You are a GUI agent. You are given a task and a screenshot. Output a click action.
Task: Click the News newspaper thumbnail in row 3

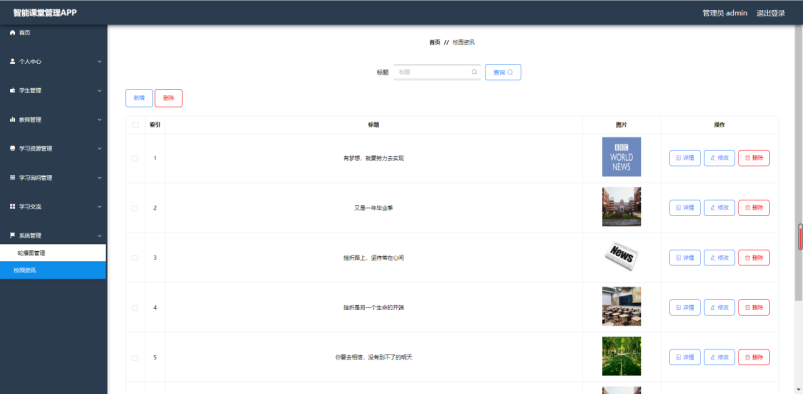point(621,256)
